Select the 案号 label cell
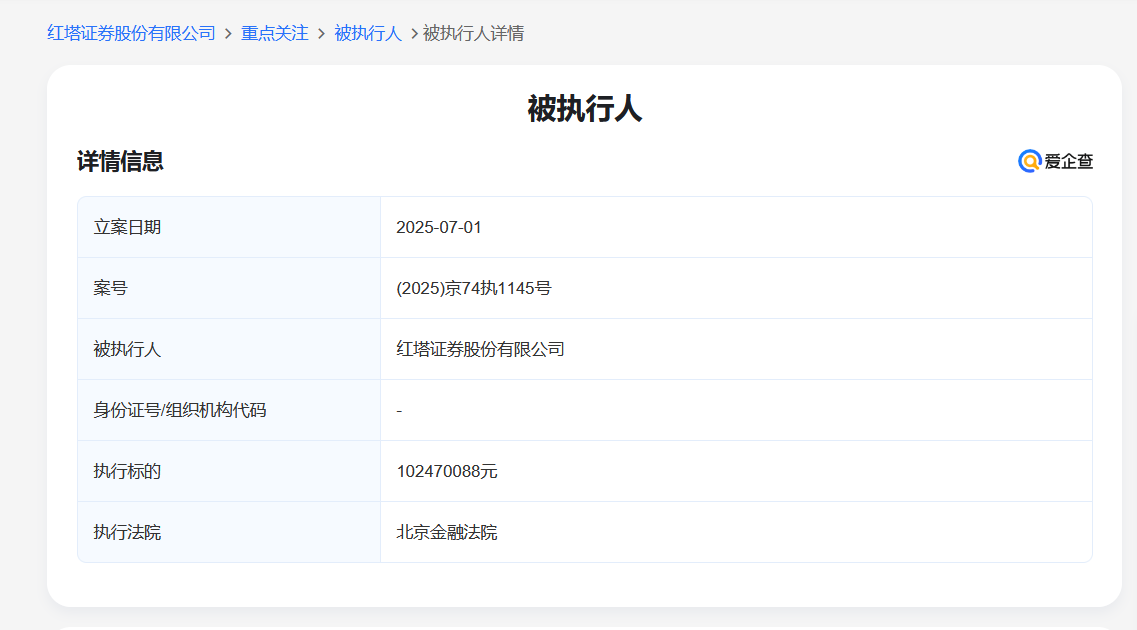This screenshot has height=630, width=1137. click(229, 288)
